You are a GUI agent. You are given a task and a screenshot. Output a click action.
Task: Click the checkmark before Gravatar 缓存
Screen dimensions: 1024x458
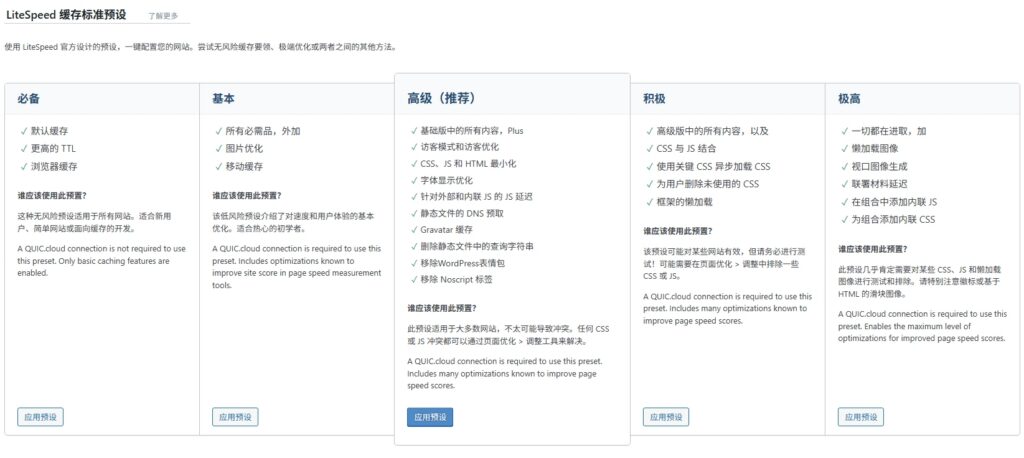pos(413,230)
